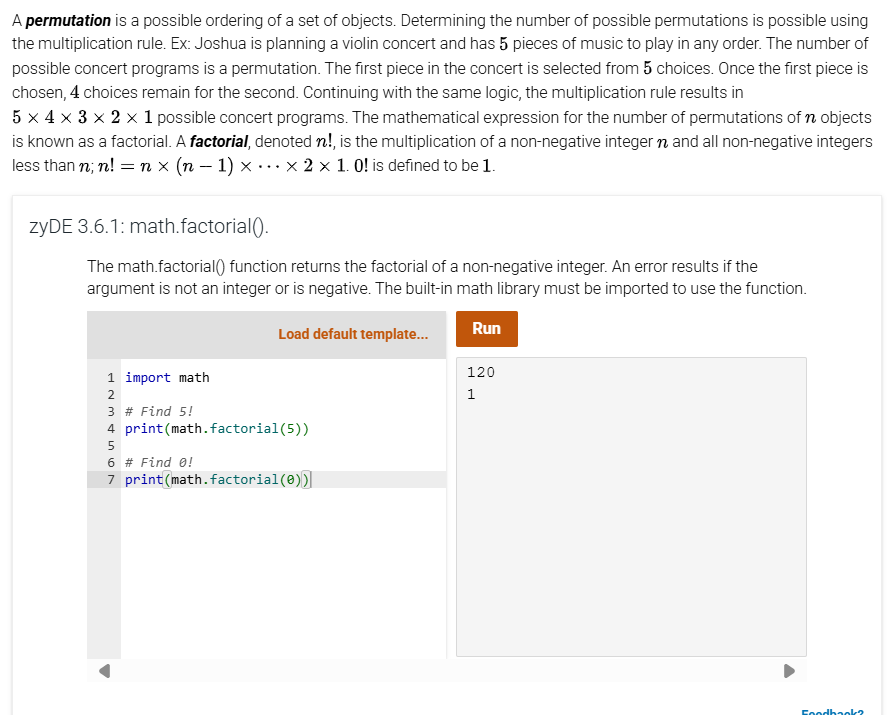Screen dimensions: 889x715
Task: Click the orange Run button
Action: [x=486, y=328]
